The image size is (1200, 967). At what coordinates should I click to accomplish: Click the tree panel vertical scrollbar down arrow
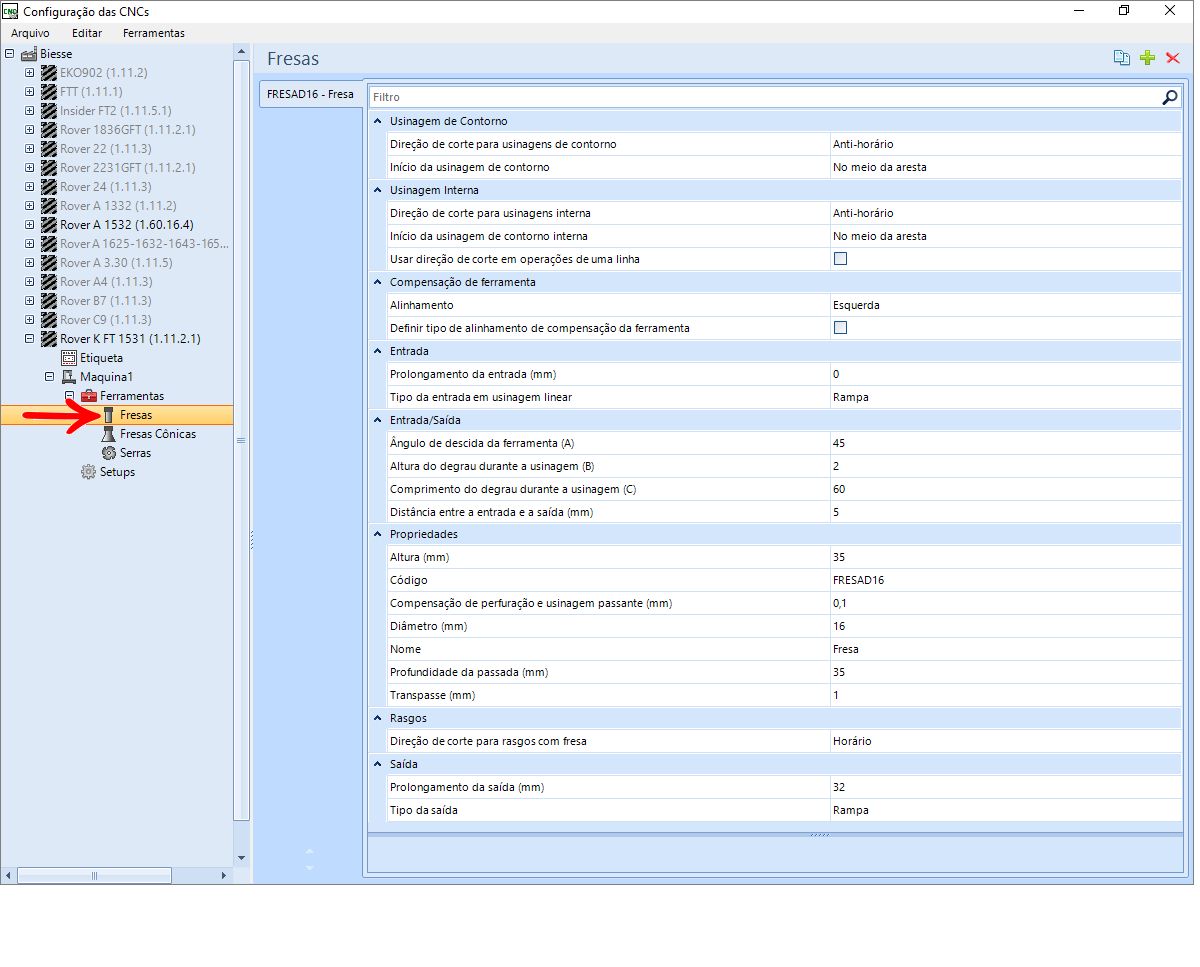pos(241,858)
